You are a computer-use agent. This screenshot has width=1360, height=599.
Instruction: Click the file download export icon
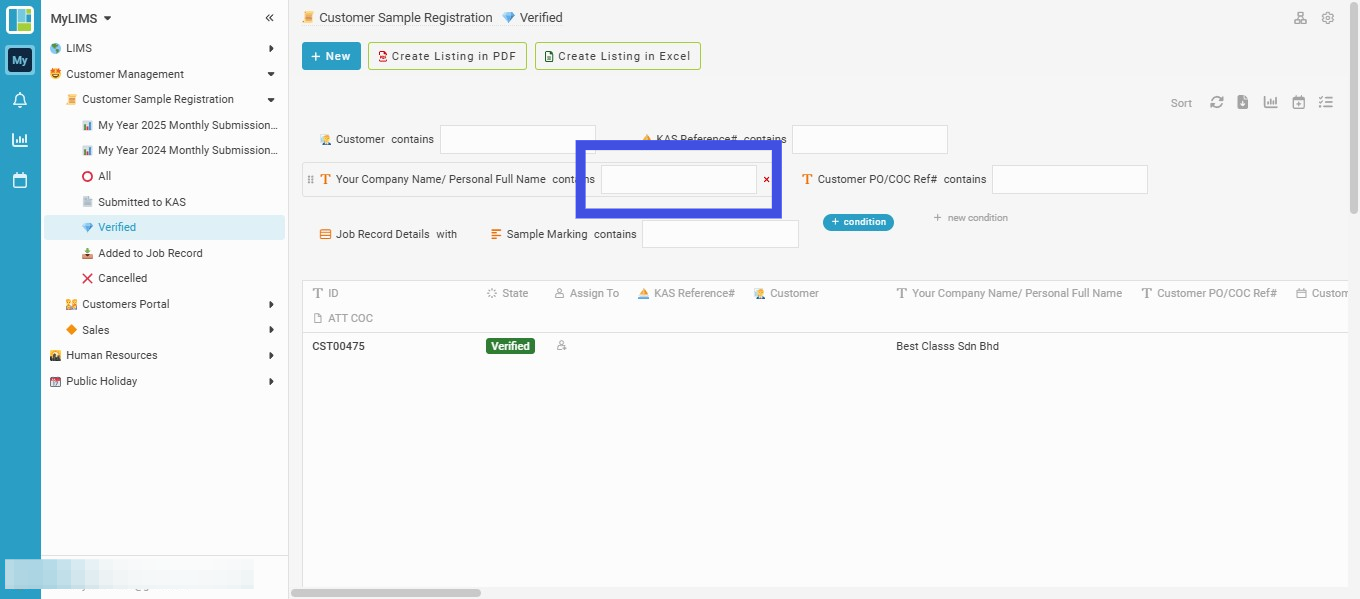pos(1243,102)
